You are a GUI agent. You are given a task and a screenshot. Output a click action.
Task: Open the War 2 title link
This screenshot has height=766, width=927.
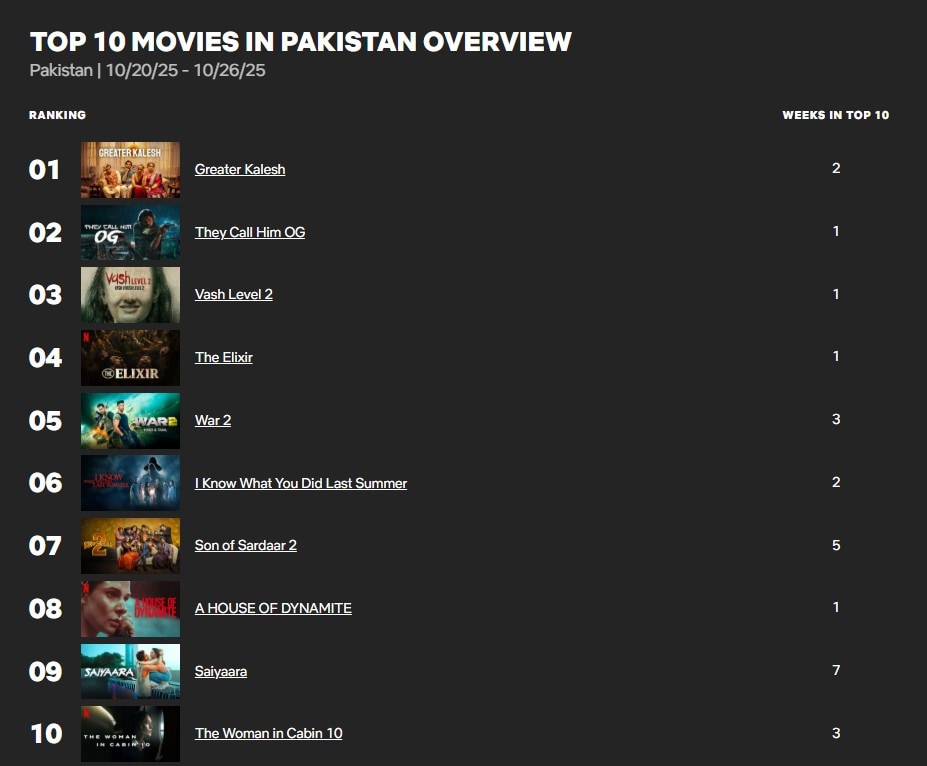[x=213, y=420]
